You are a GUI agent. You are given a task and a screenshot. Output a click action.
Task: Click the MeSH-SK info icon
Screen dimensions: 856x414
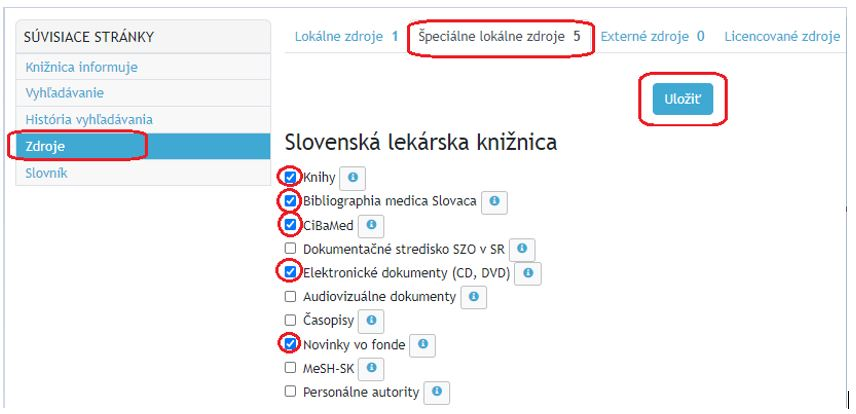click(371, 368)
